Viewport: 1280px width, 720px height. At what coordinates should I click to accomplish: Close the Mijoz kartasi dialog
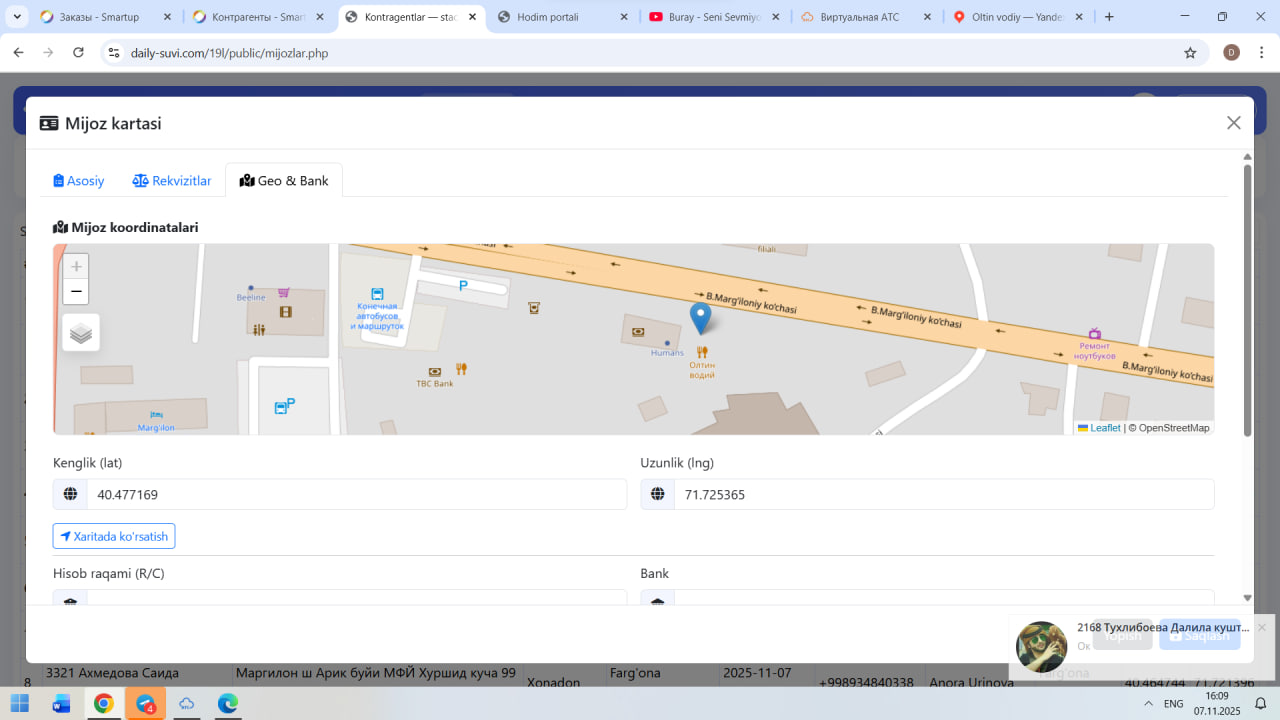pos(1233,123)
